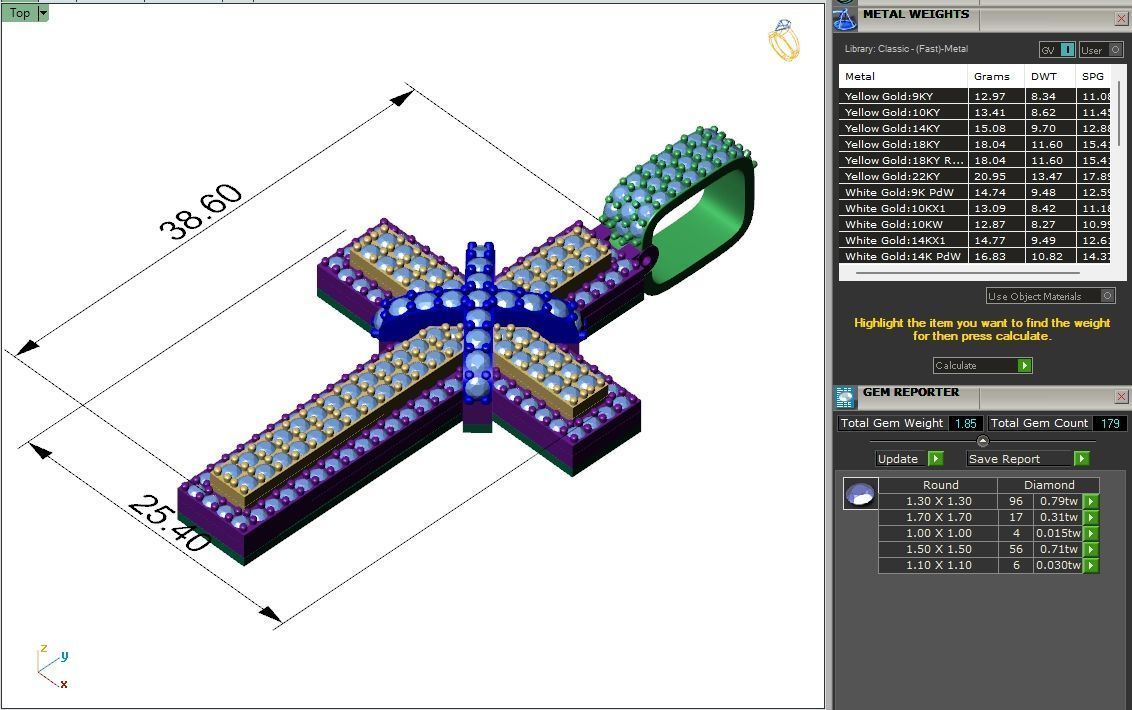Select the White Gold:14KX1 row
Image resolution: width=1132 pixels, height=710 pixels.
[x=974, y=240]
